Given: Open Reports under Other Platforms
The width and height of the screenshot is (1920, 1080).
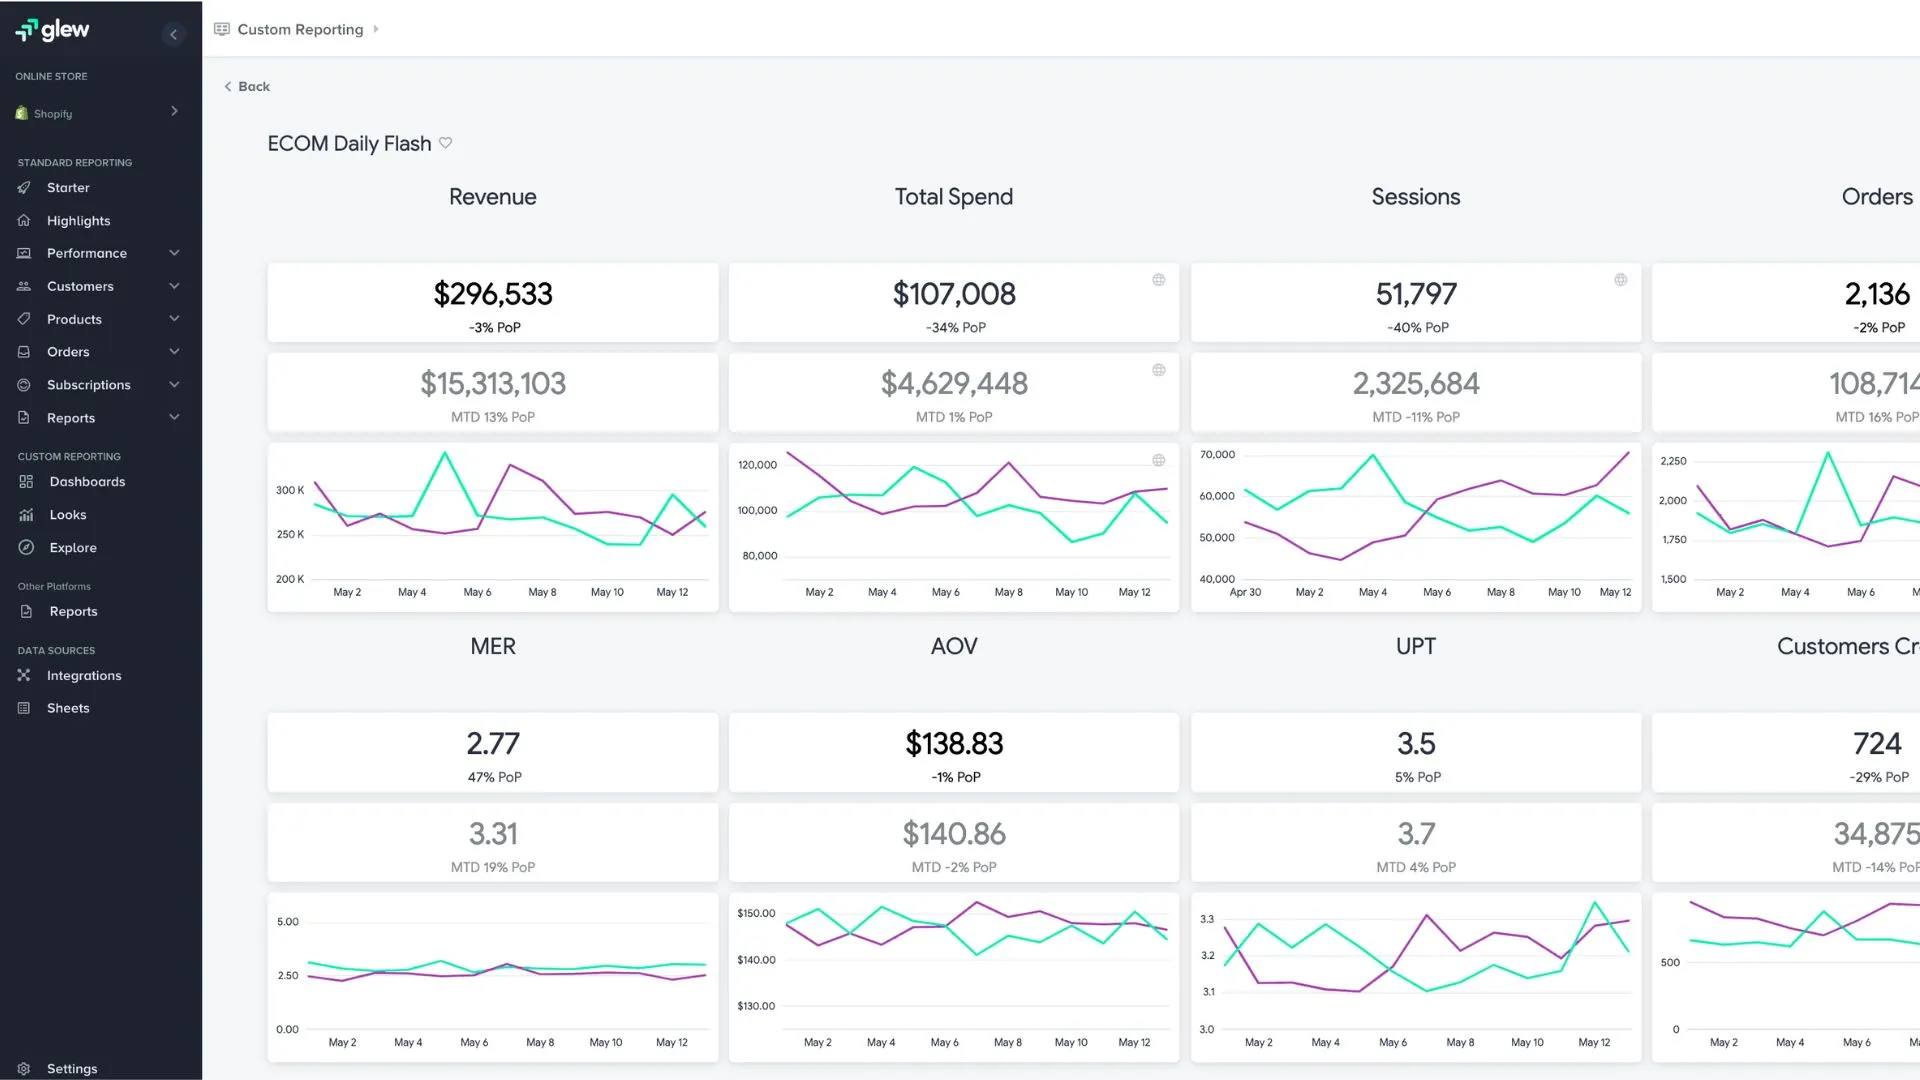Looking at the screenshot, I should click(x=73, y=612).
